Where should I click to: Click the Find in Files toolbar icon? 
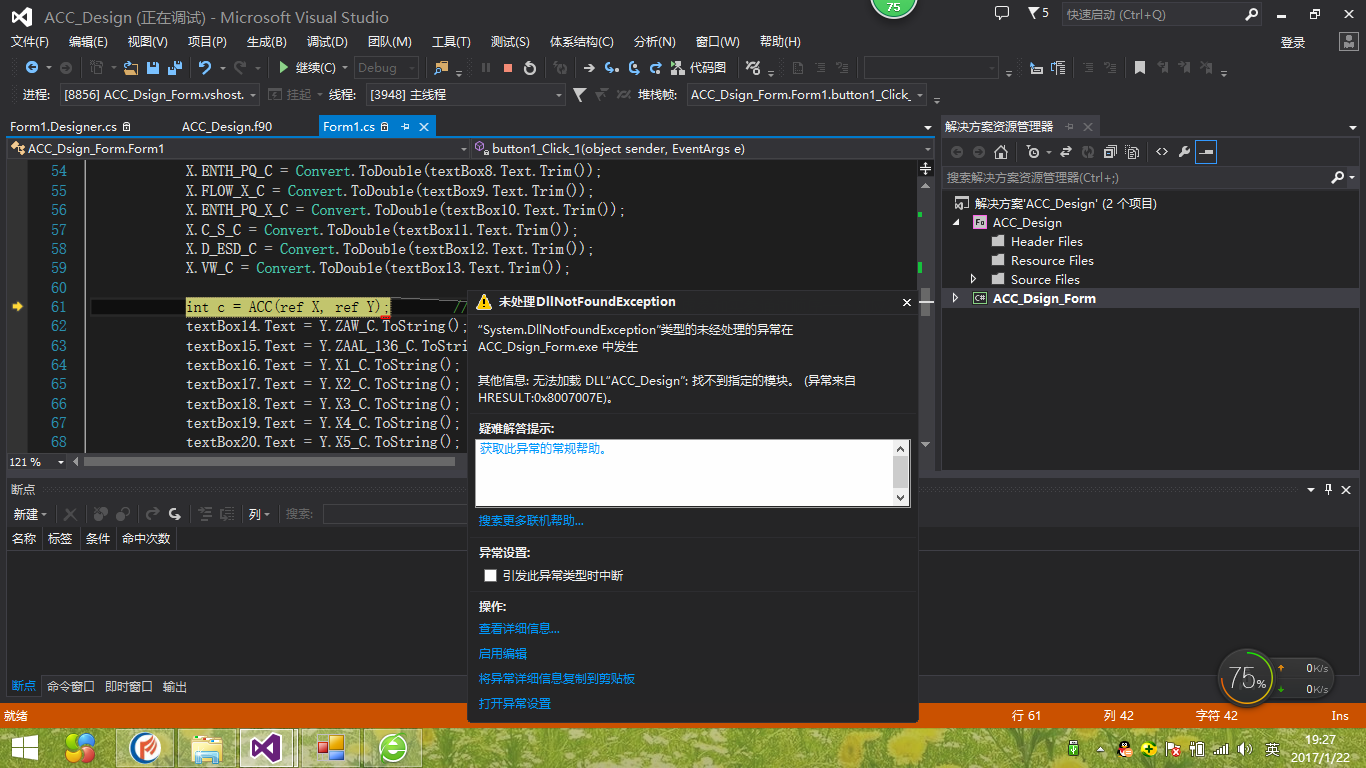pos(441,67)
